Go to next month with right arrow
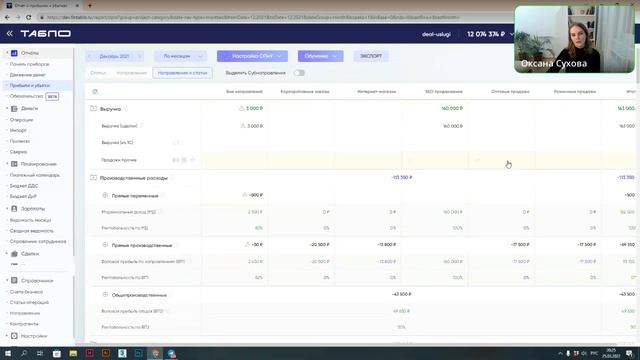 point(139,56)
